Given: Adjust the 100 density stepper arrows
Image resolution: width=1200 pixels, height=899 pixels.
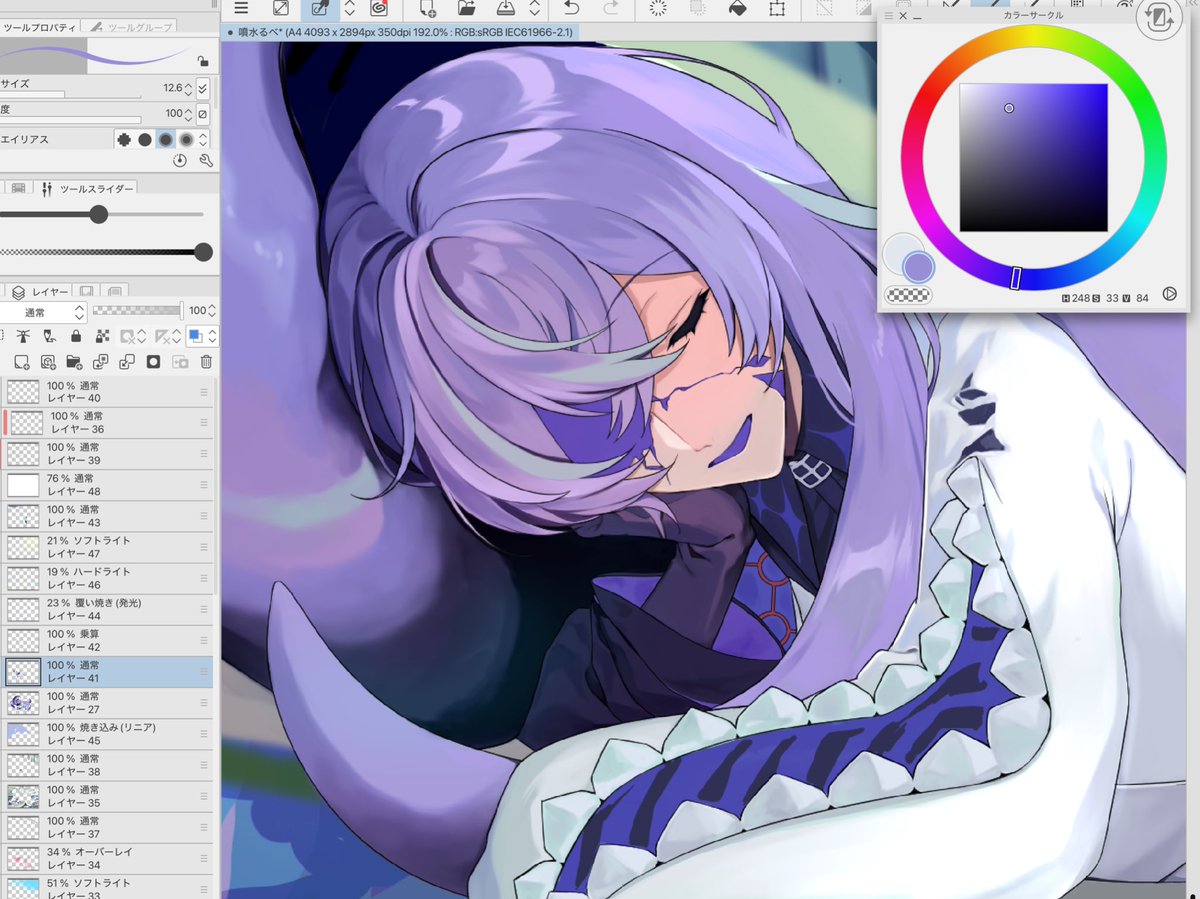Looking at the screenshot, I should point(189,114).
